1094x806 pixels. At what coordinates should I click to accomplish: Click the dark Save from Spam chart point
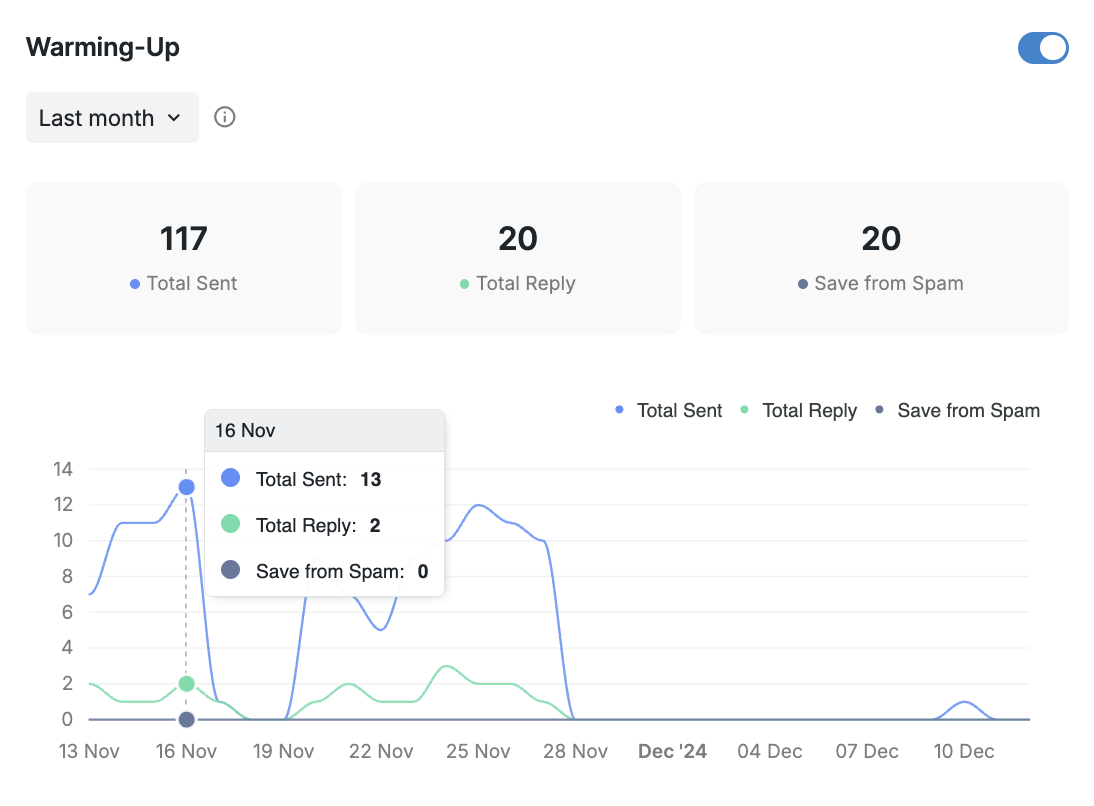(186, 719)
